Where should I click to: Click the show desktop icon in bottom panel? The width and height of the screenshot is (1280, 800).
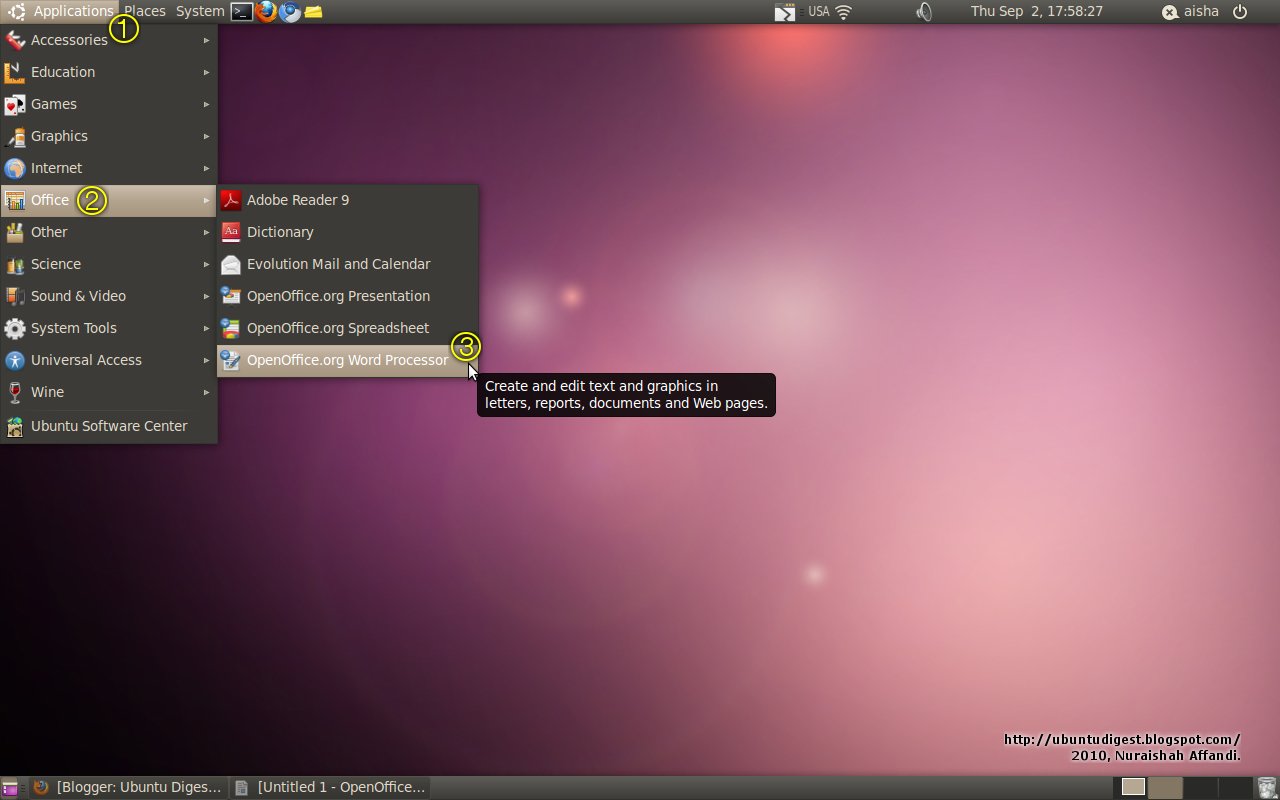(x=10, y=787)
